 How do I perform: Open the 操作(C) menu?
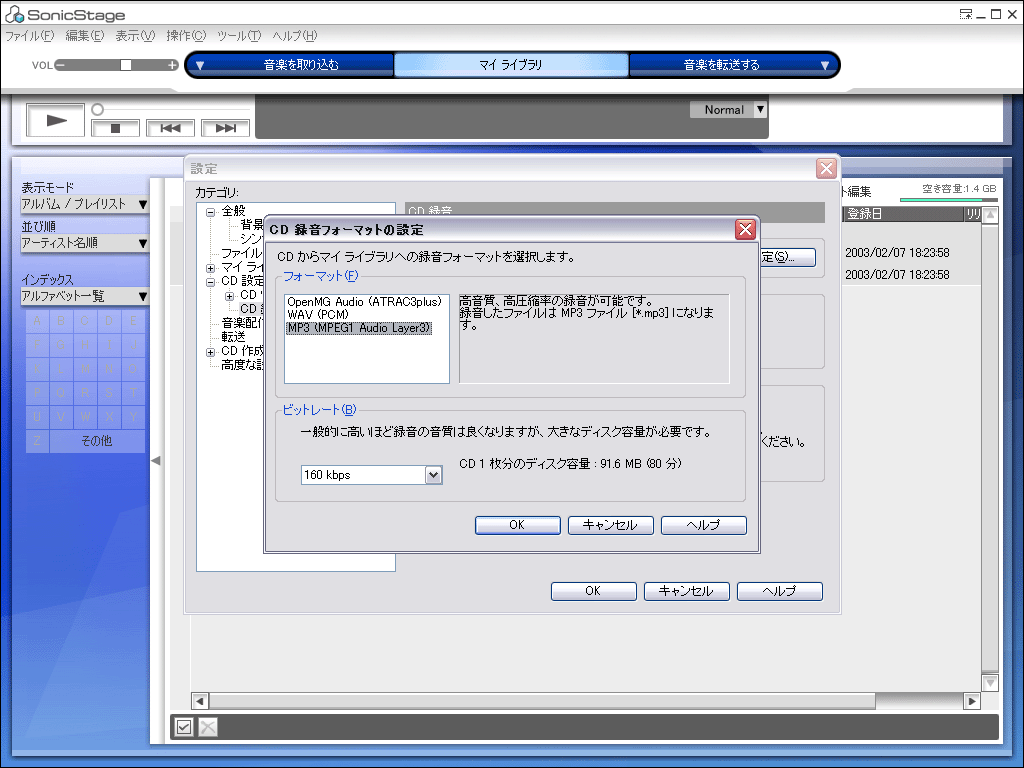coord(186,36)
